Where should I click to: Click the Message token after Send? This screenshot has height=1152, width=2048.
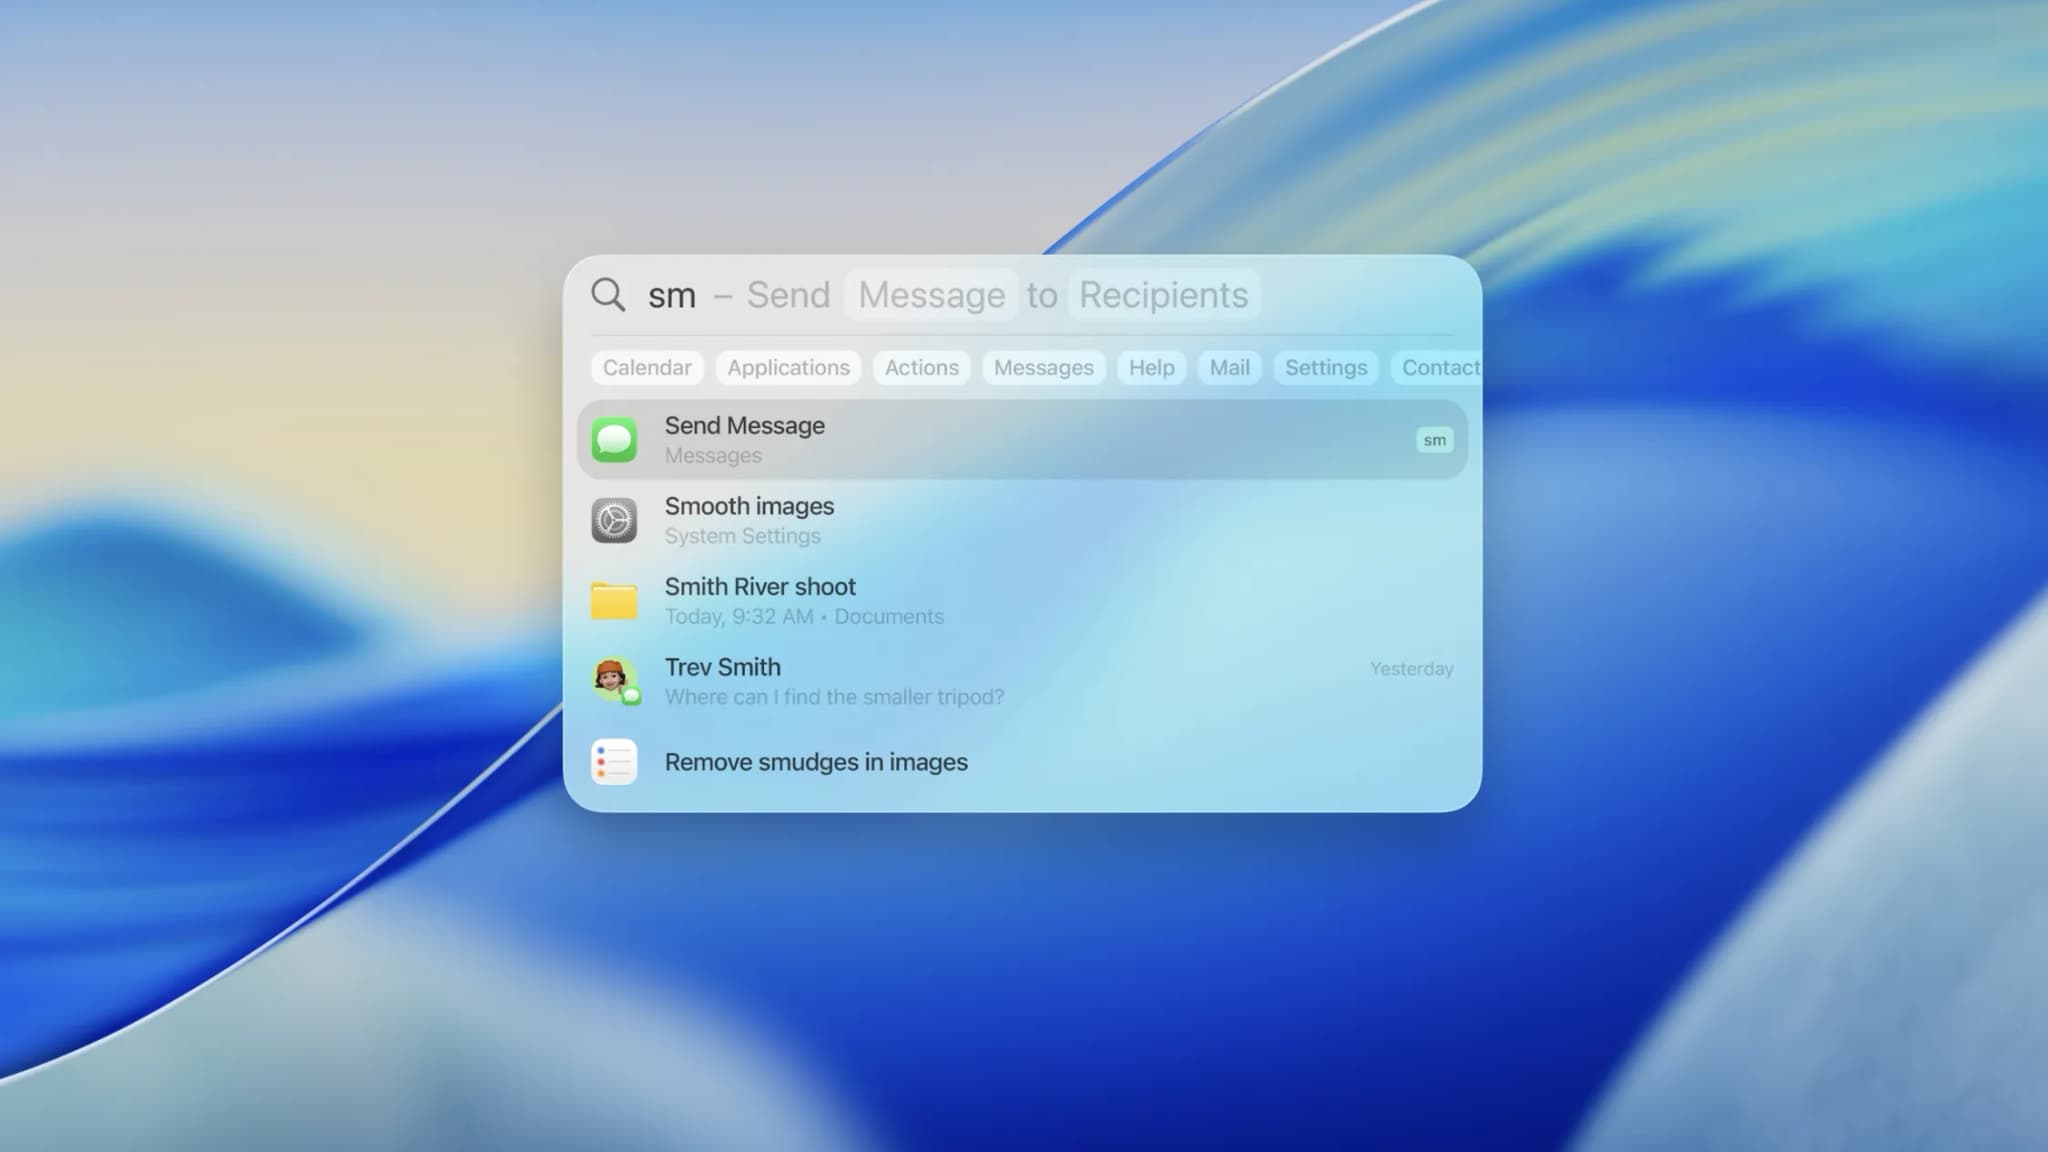tap(931, 294)
